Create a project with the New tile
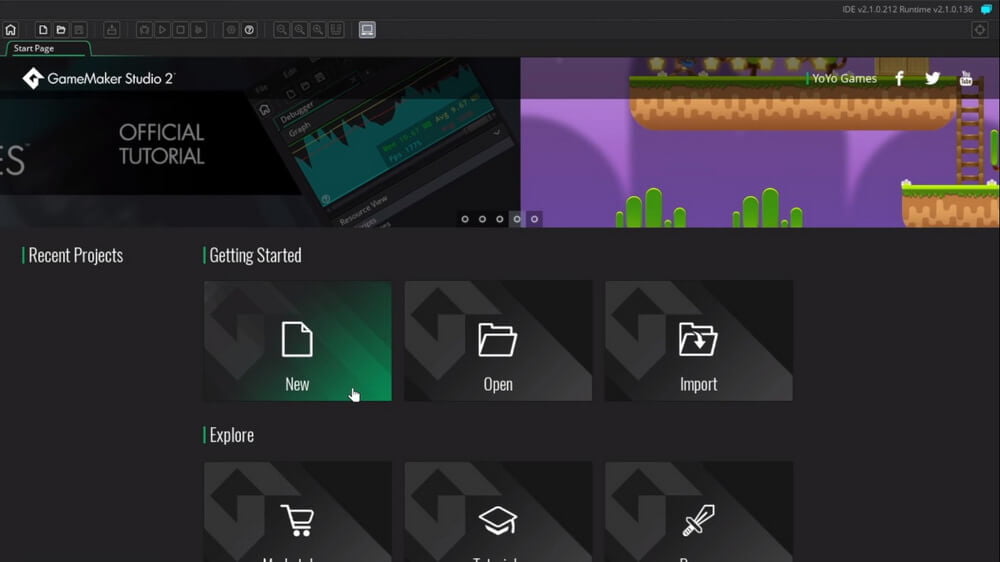Viewport: 1000px width, 562px height. (x=298, y=341)
